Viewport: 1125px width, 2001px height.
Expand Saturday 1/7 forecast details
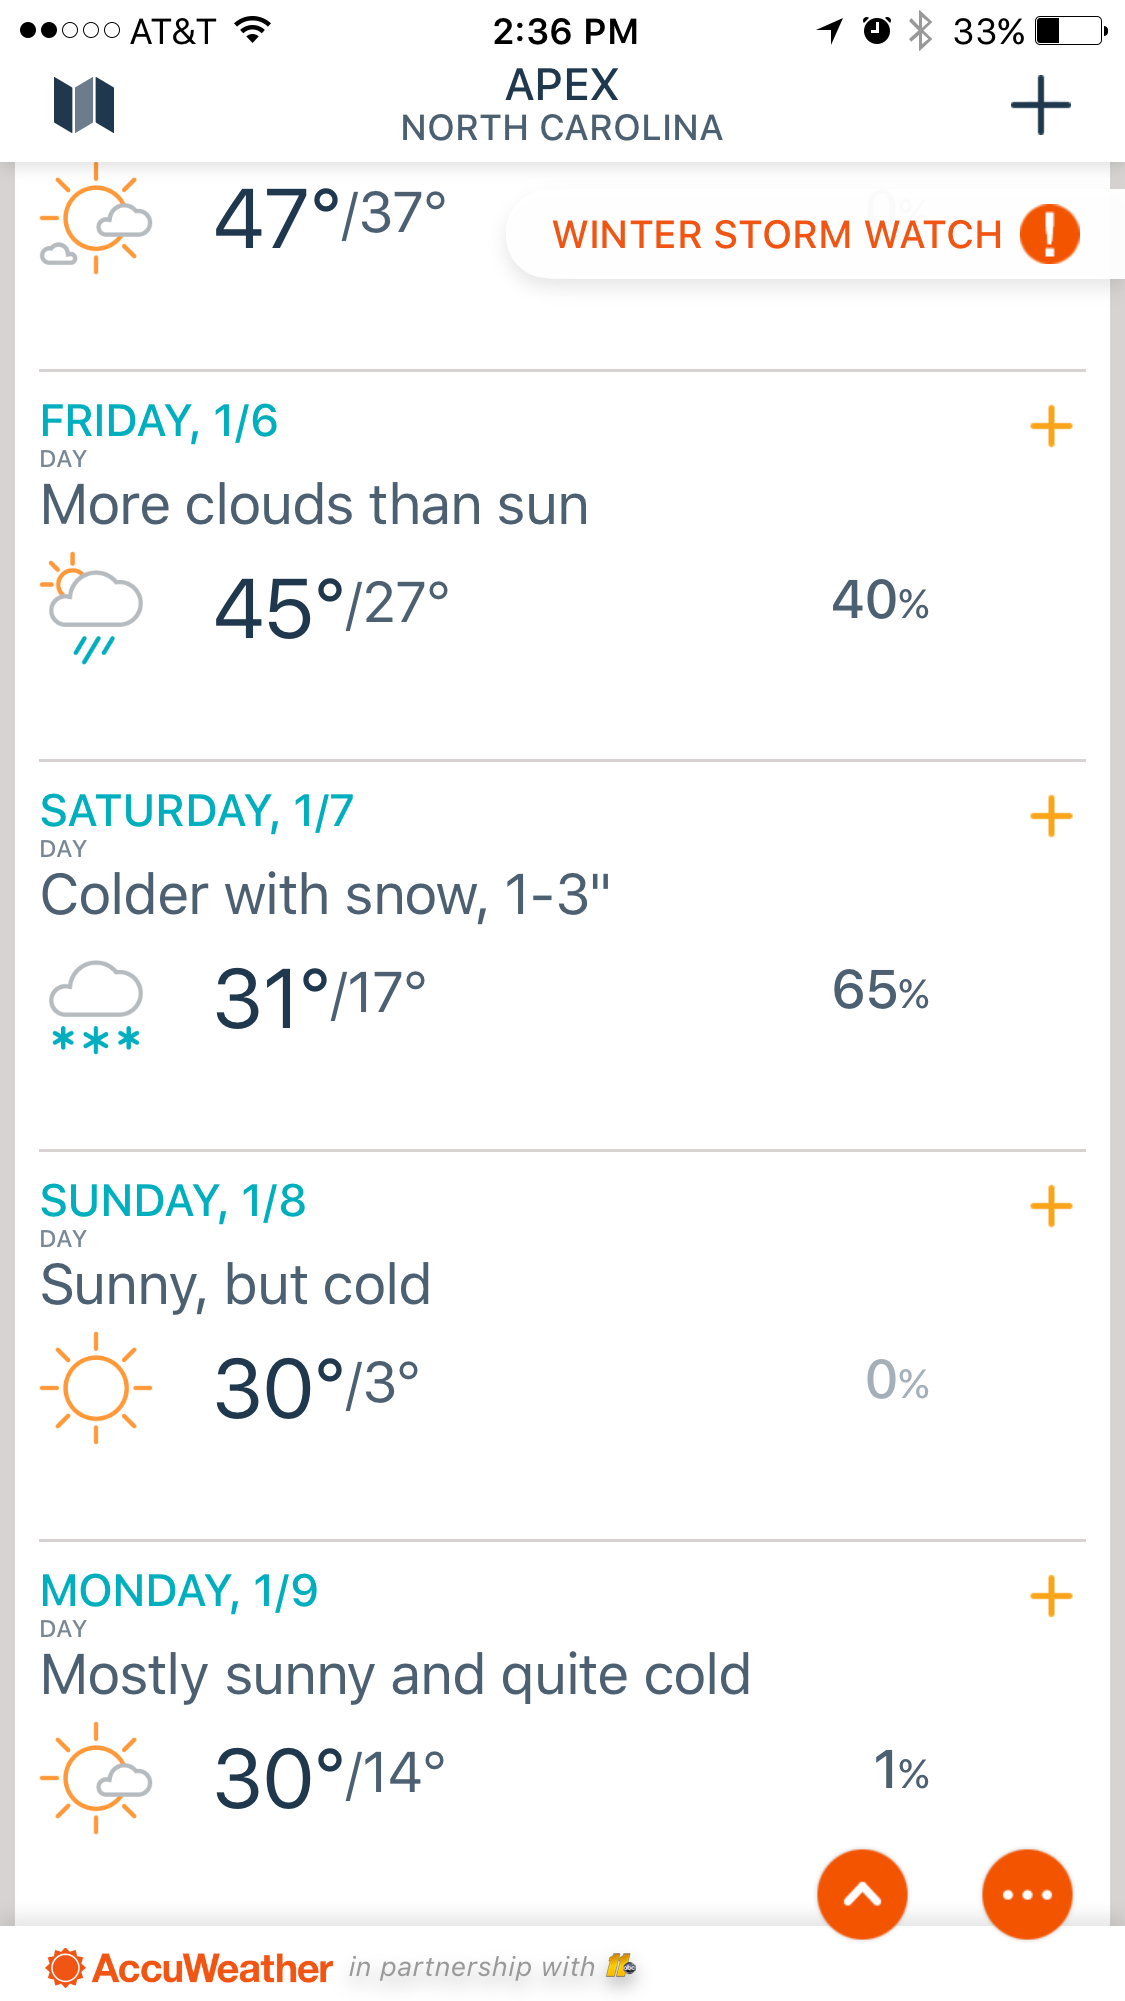(x=1051, y=817)
